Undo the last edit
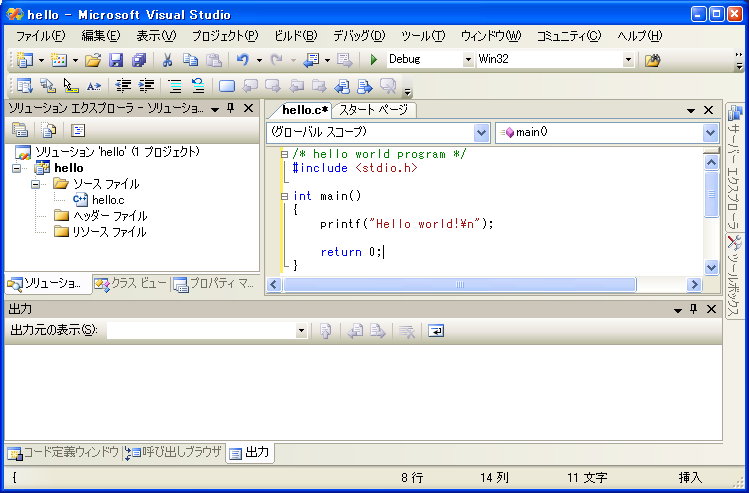749x493 pixels. point(243,60)
